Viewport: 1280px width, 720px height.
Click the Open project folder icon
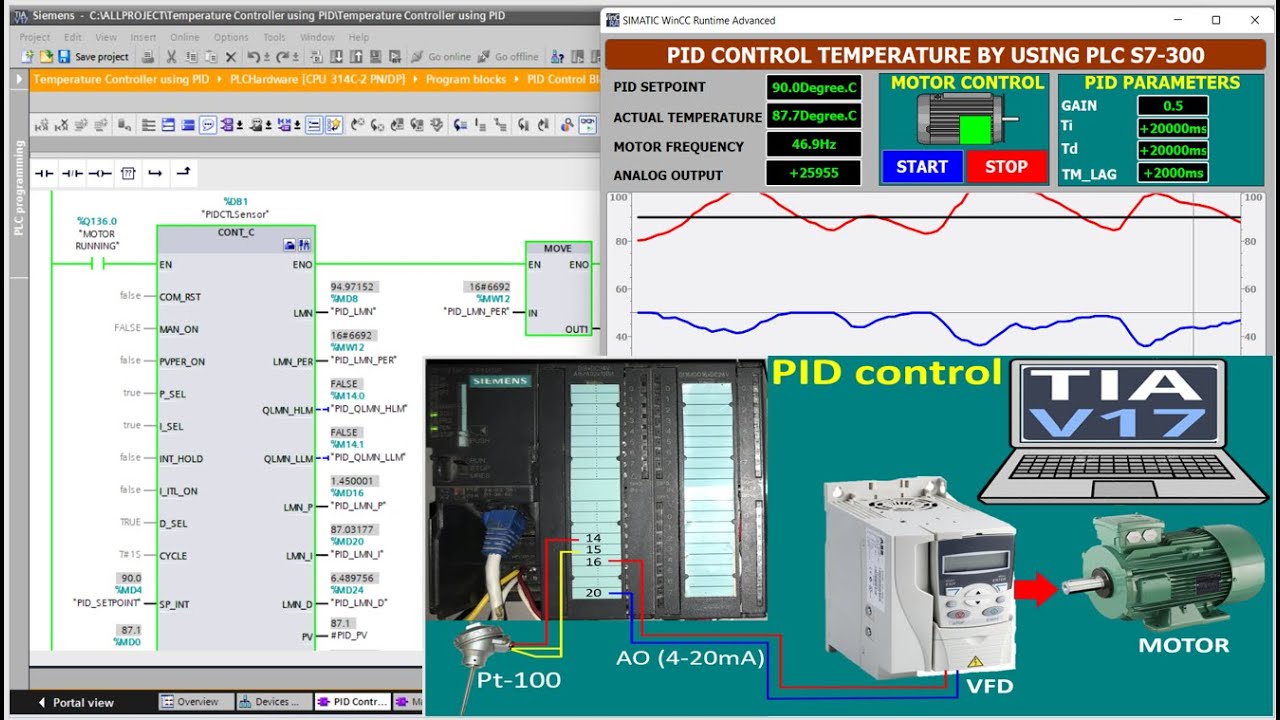pyautogui.click(x=46, y=57)
